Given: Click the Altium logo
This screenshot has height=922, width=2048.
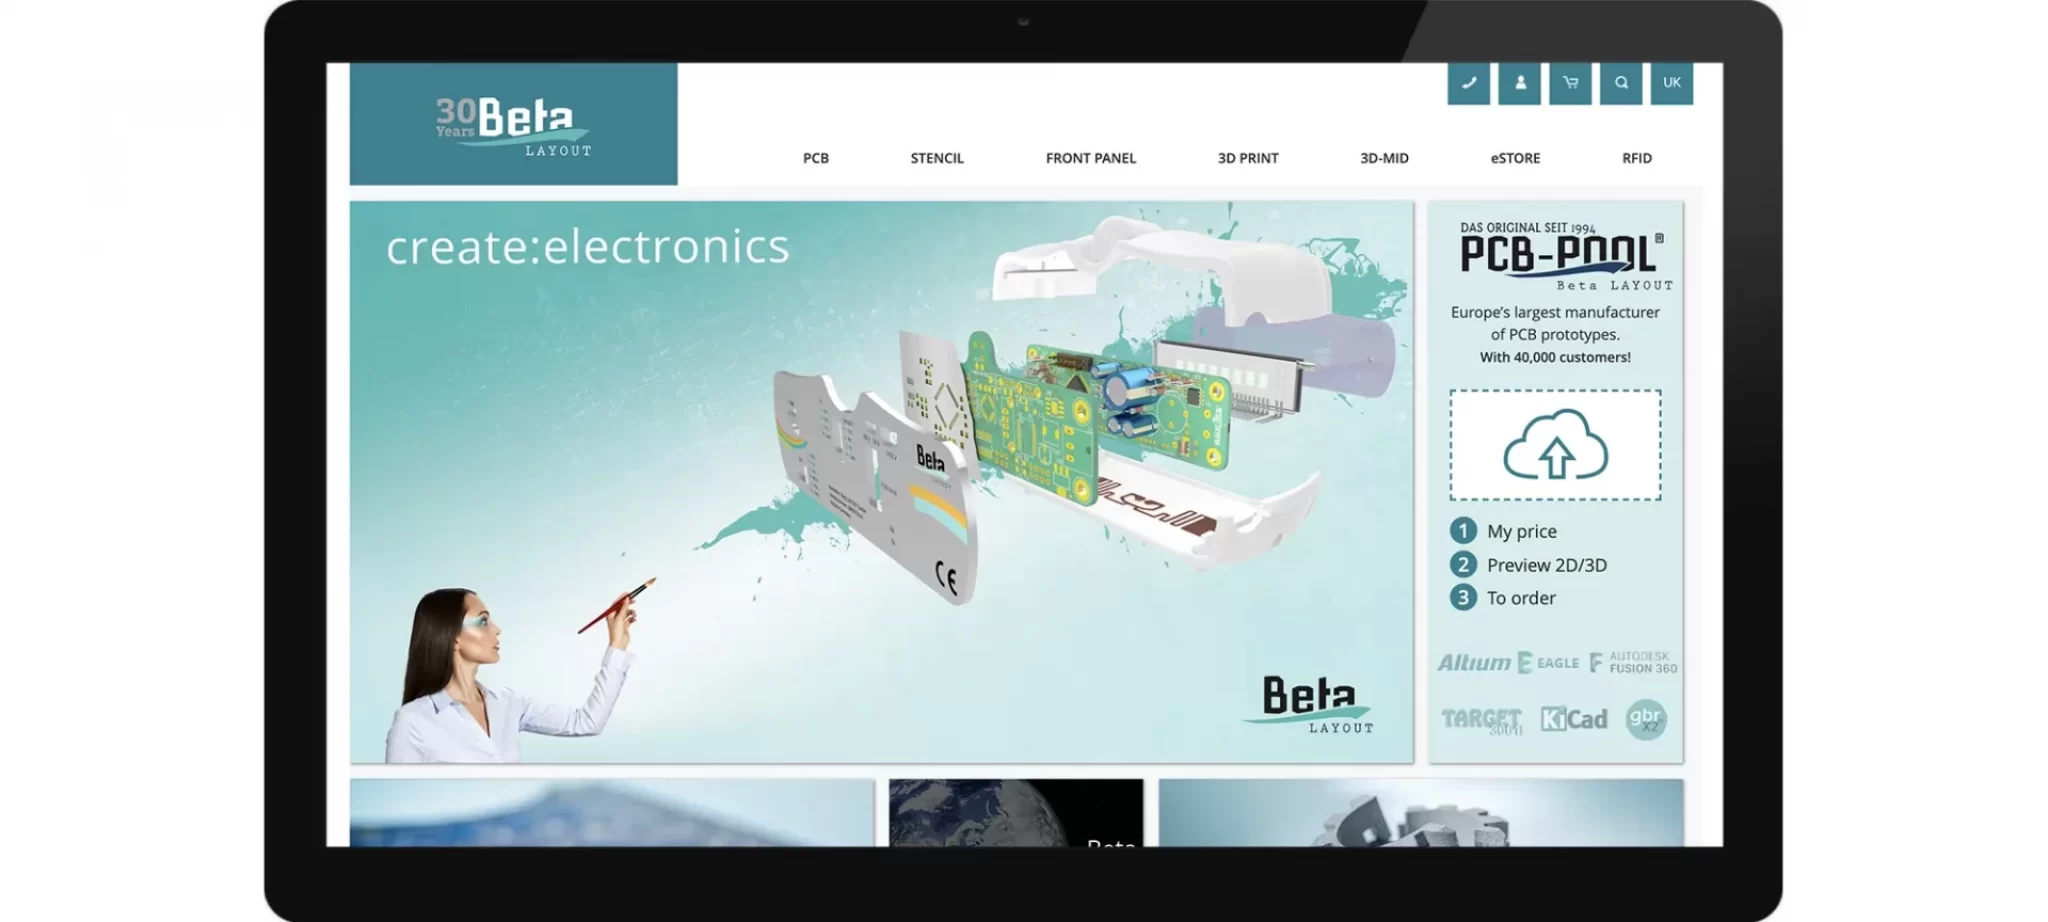Looking at the screenshot, I should pos(1474,662).
